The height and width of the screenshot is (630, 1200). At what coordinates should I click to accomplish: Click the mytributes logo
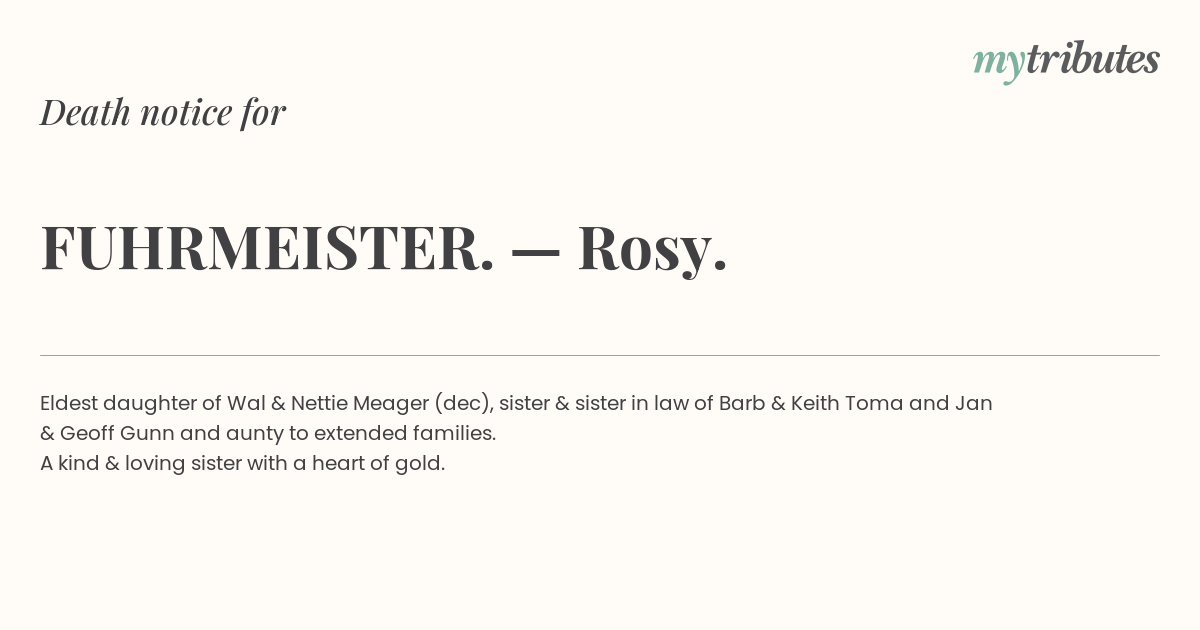point(1066,61)
